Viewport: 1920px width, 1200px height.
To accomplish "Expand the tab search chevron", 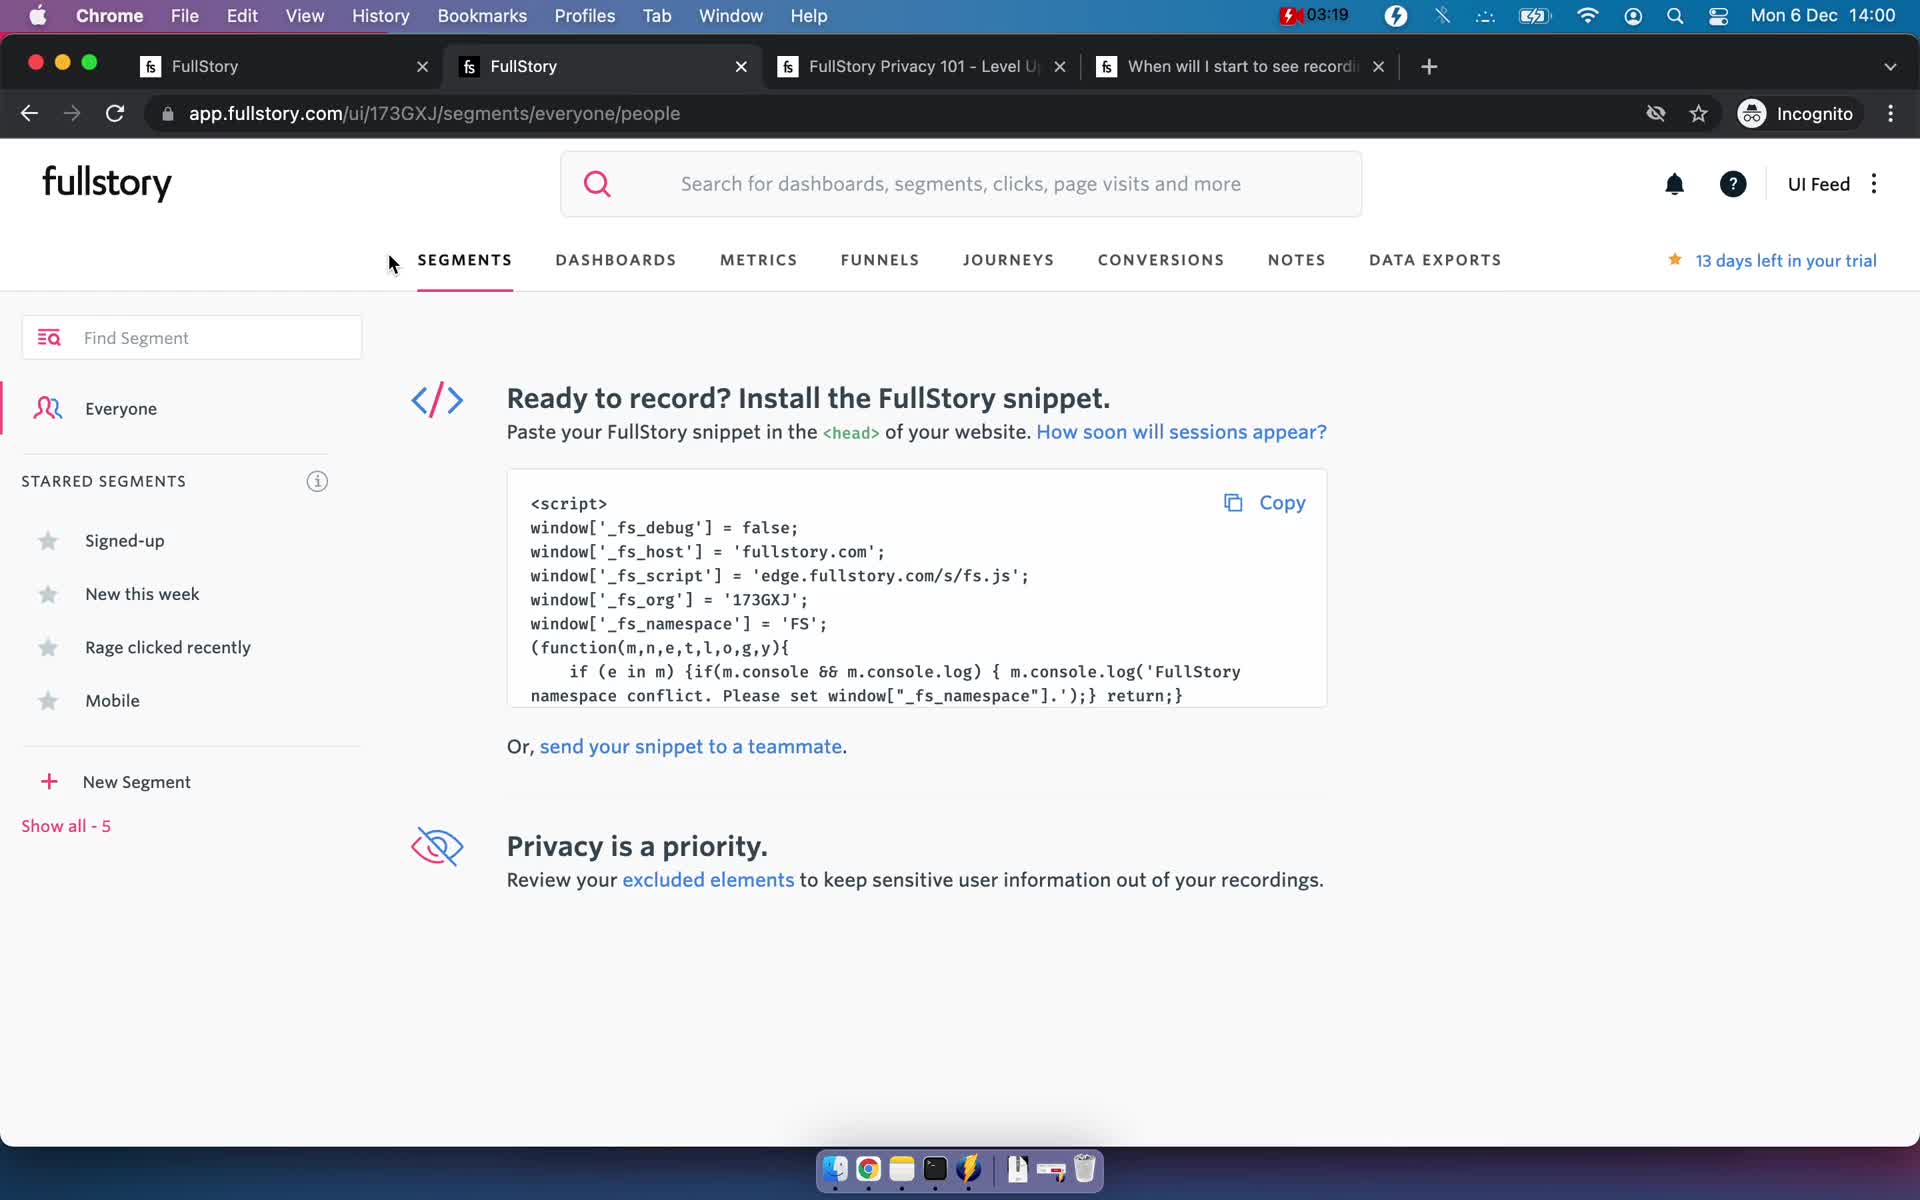I will [x=1890, y=67].
